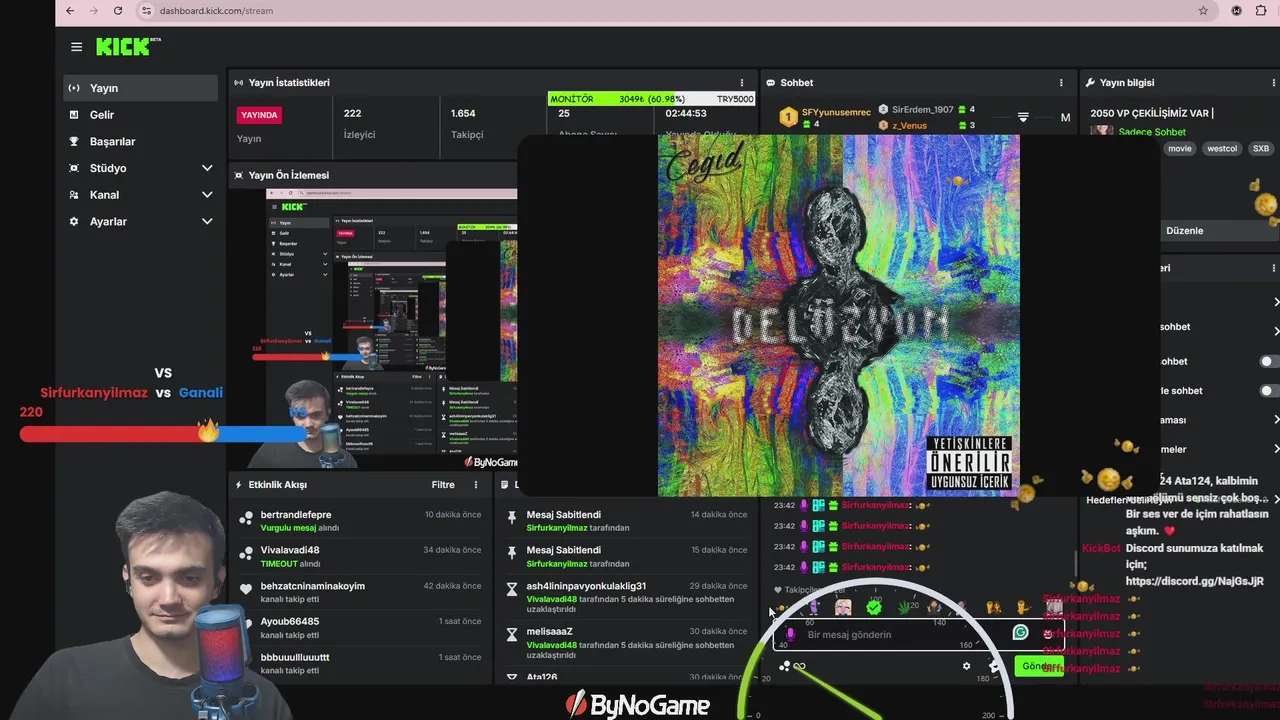
Task: Open Yayın bilgisi panel three-dot menu
Action: pos(1273,82)
